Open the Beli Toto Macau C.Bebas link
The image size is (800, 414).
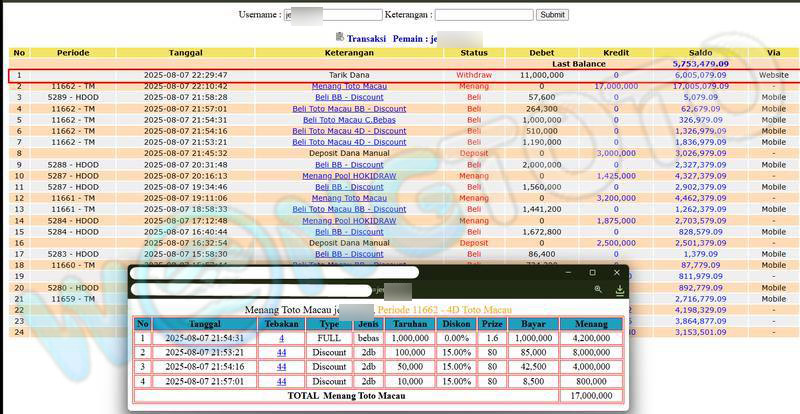click(349, 120)
